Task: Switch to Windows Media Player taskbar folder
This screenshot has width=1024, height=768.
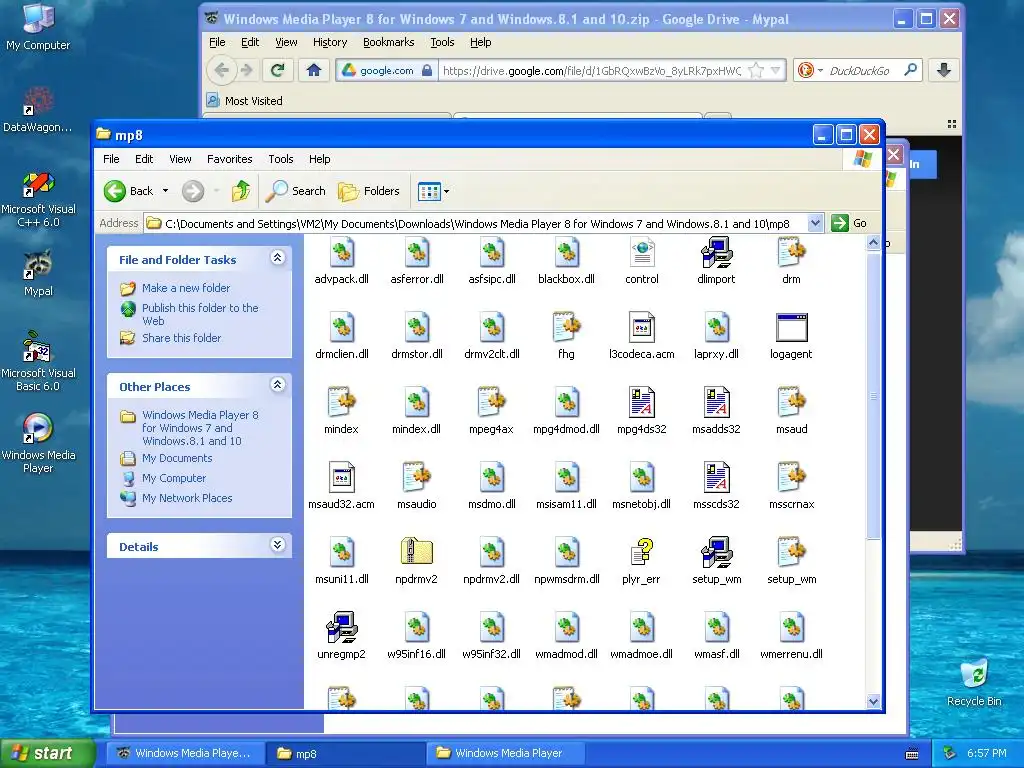Action: coord(507,753)
